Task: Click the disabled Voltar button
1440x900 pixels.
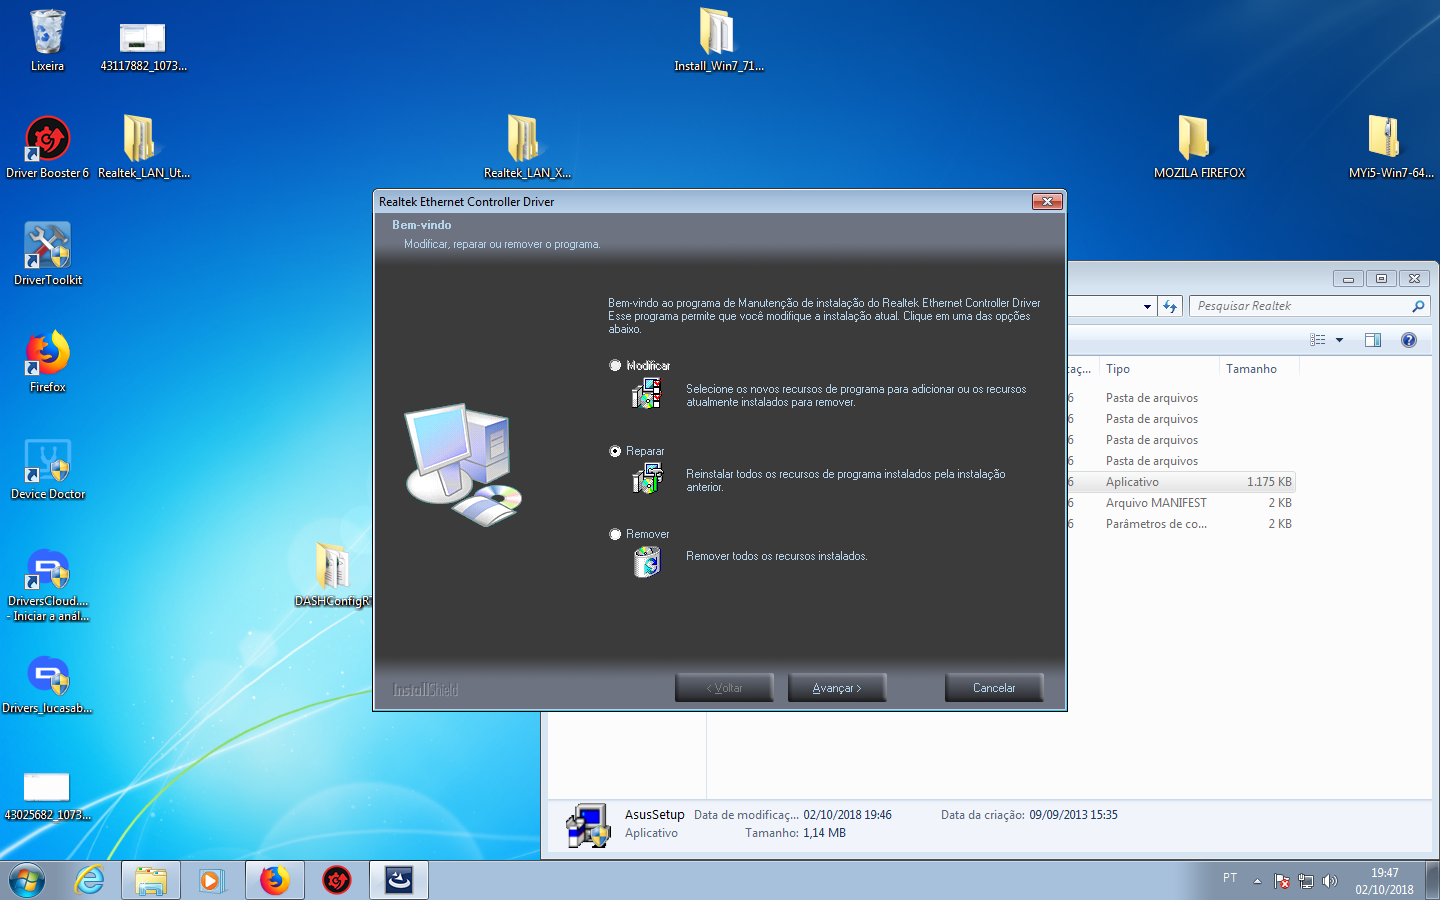Action: 724,688
